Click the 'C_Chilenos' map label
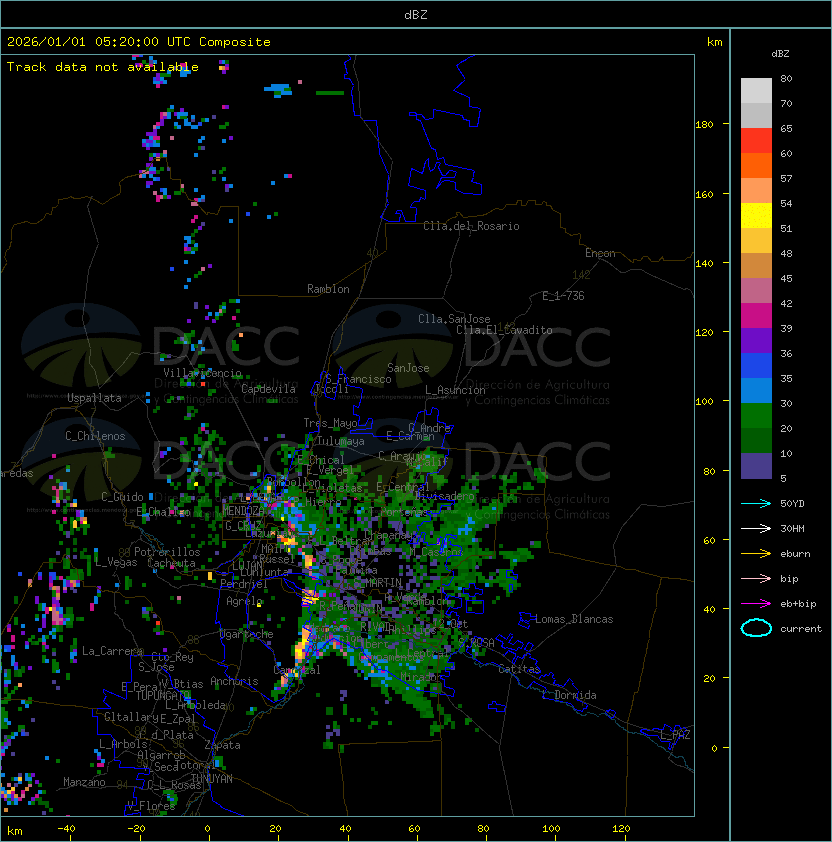This screenshot has height=842, width=832. (x=95, y=436)
